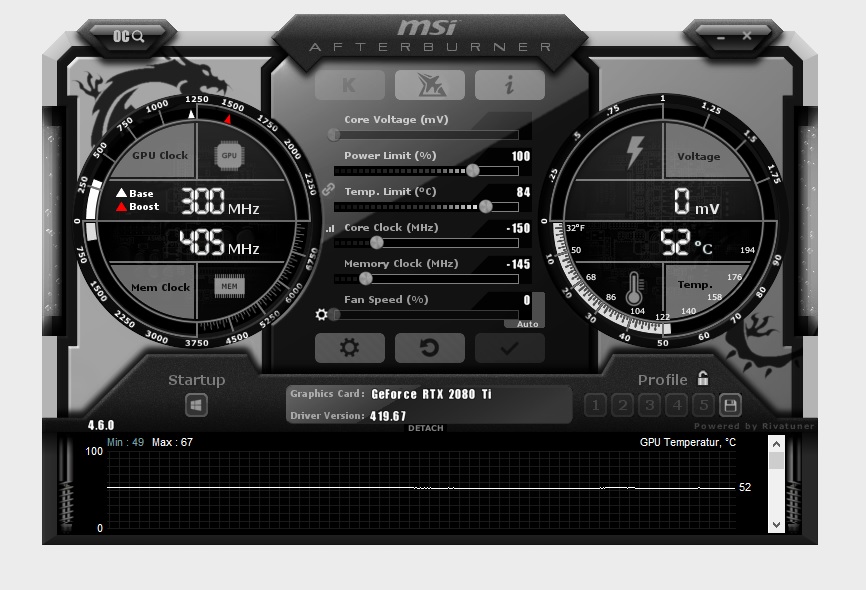Click the MEM chip icon in the clock gauge
The height and width of the screenshot is (590, 866).
coord(229,286)
